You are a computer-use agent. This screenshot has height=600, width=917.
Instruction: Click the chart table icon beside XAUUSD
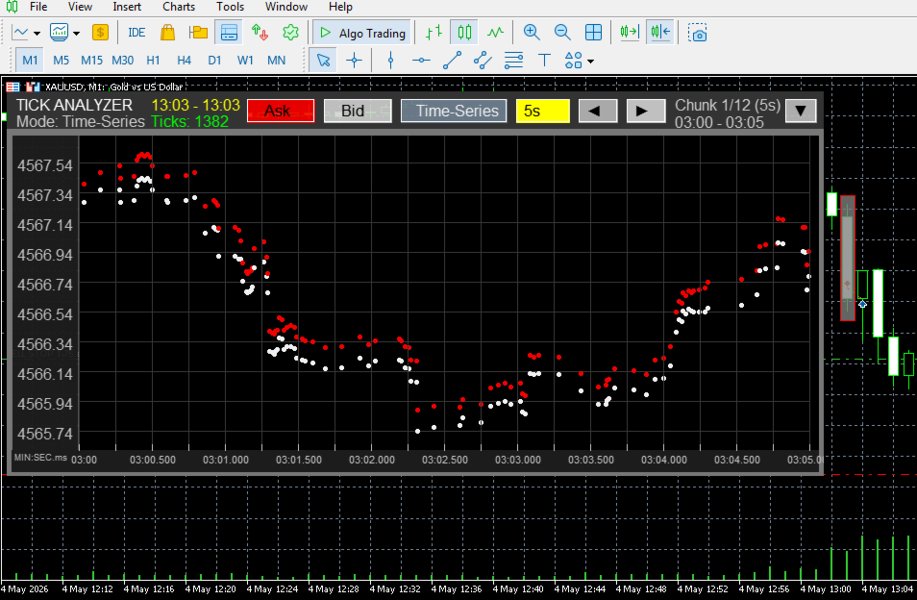point(13,87)
